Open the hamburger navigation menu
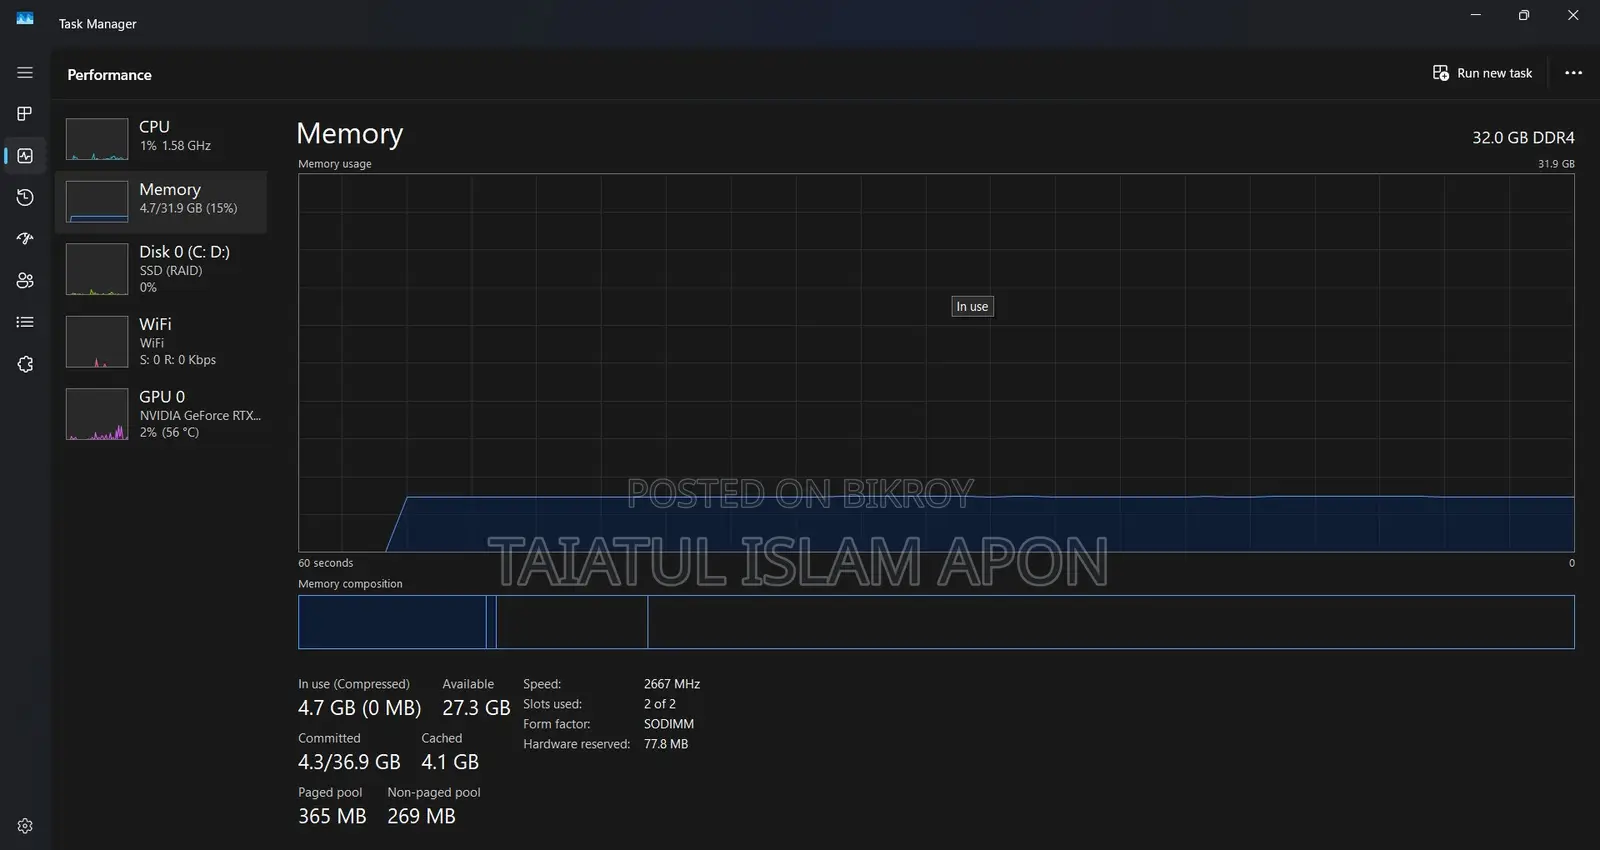Screen dimensions: 1600x850 [x=25, y=73]
